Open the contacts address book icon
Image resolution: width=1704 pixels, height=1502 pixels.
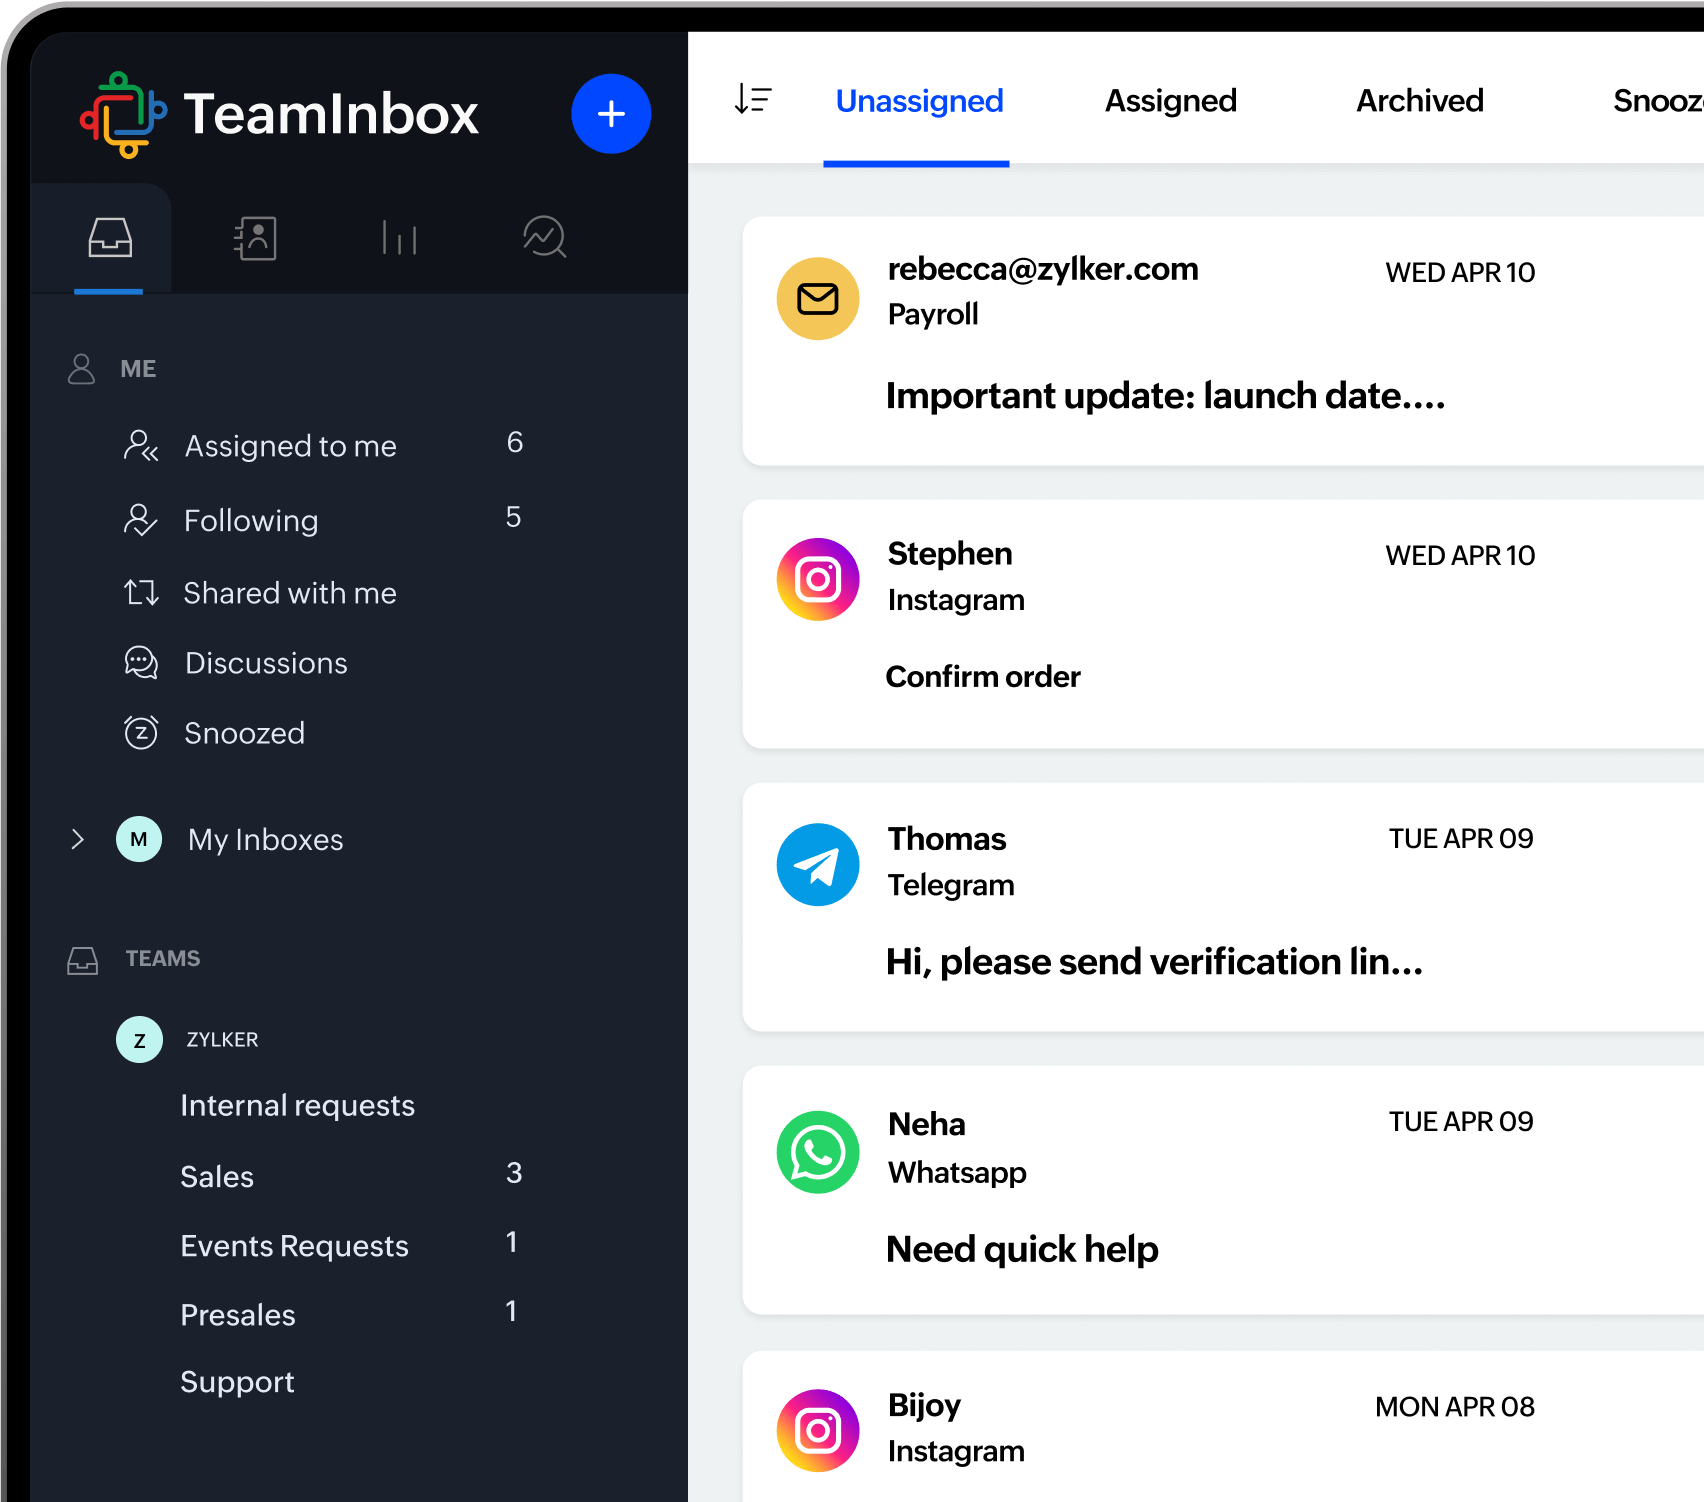pyautogui.click(x=255, y=238)
